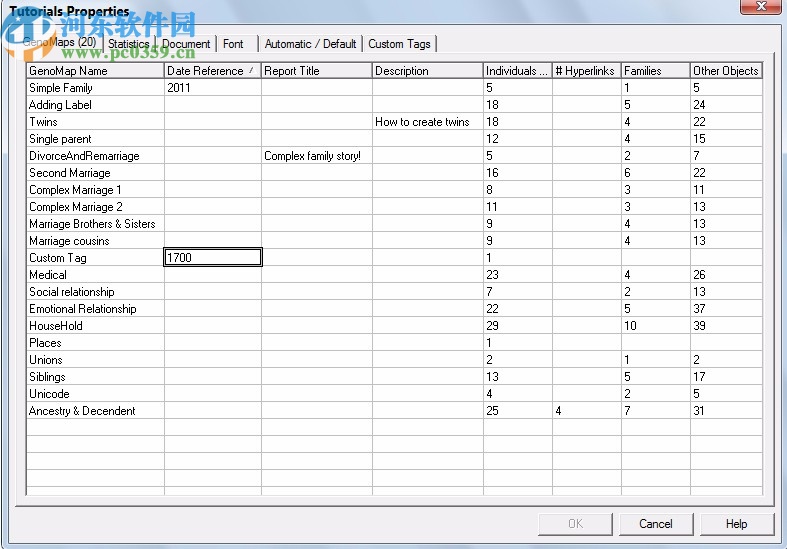Switch to the Font tab
This screenshot has width=787, height=549.
pos(233,44)
